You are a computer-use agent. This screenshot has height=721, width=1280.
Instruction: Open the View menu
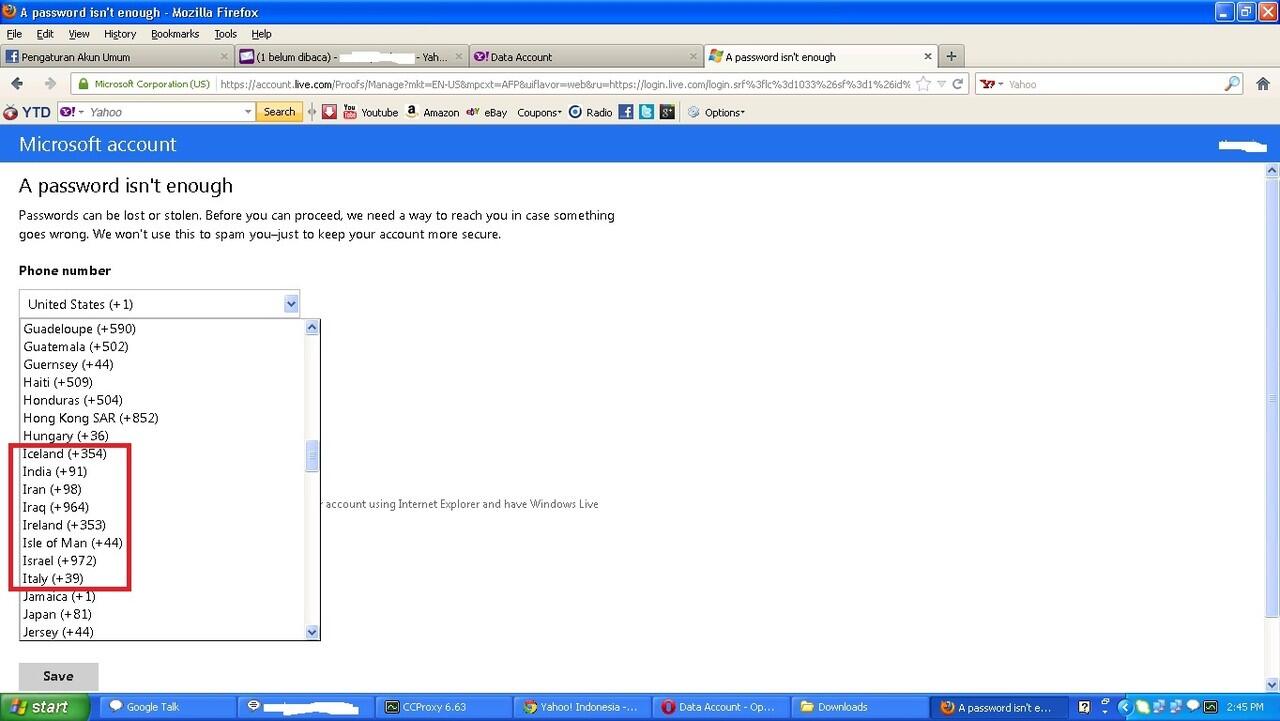click(x=79, y=34)
